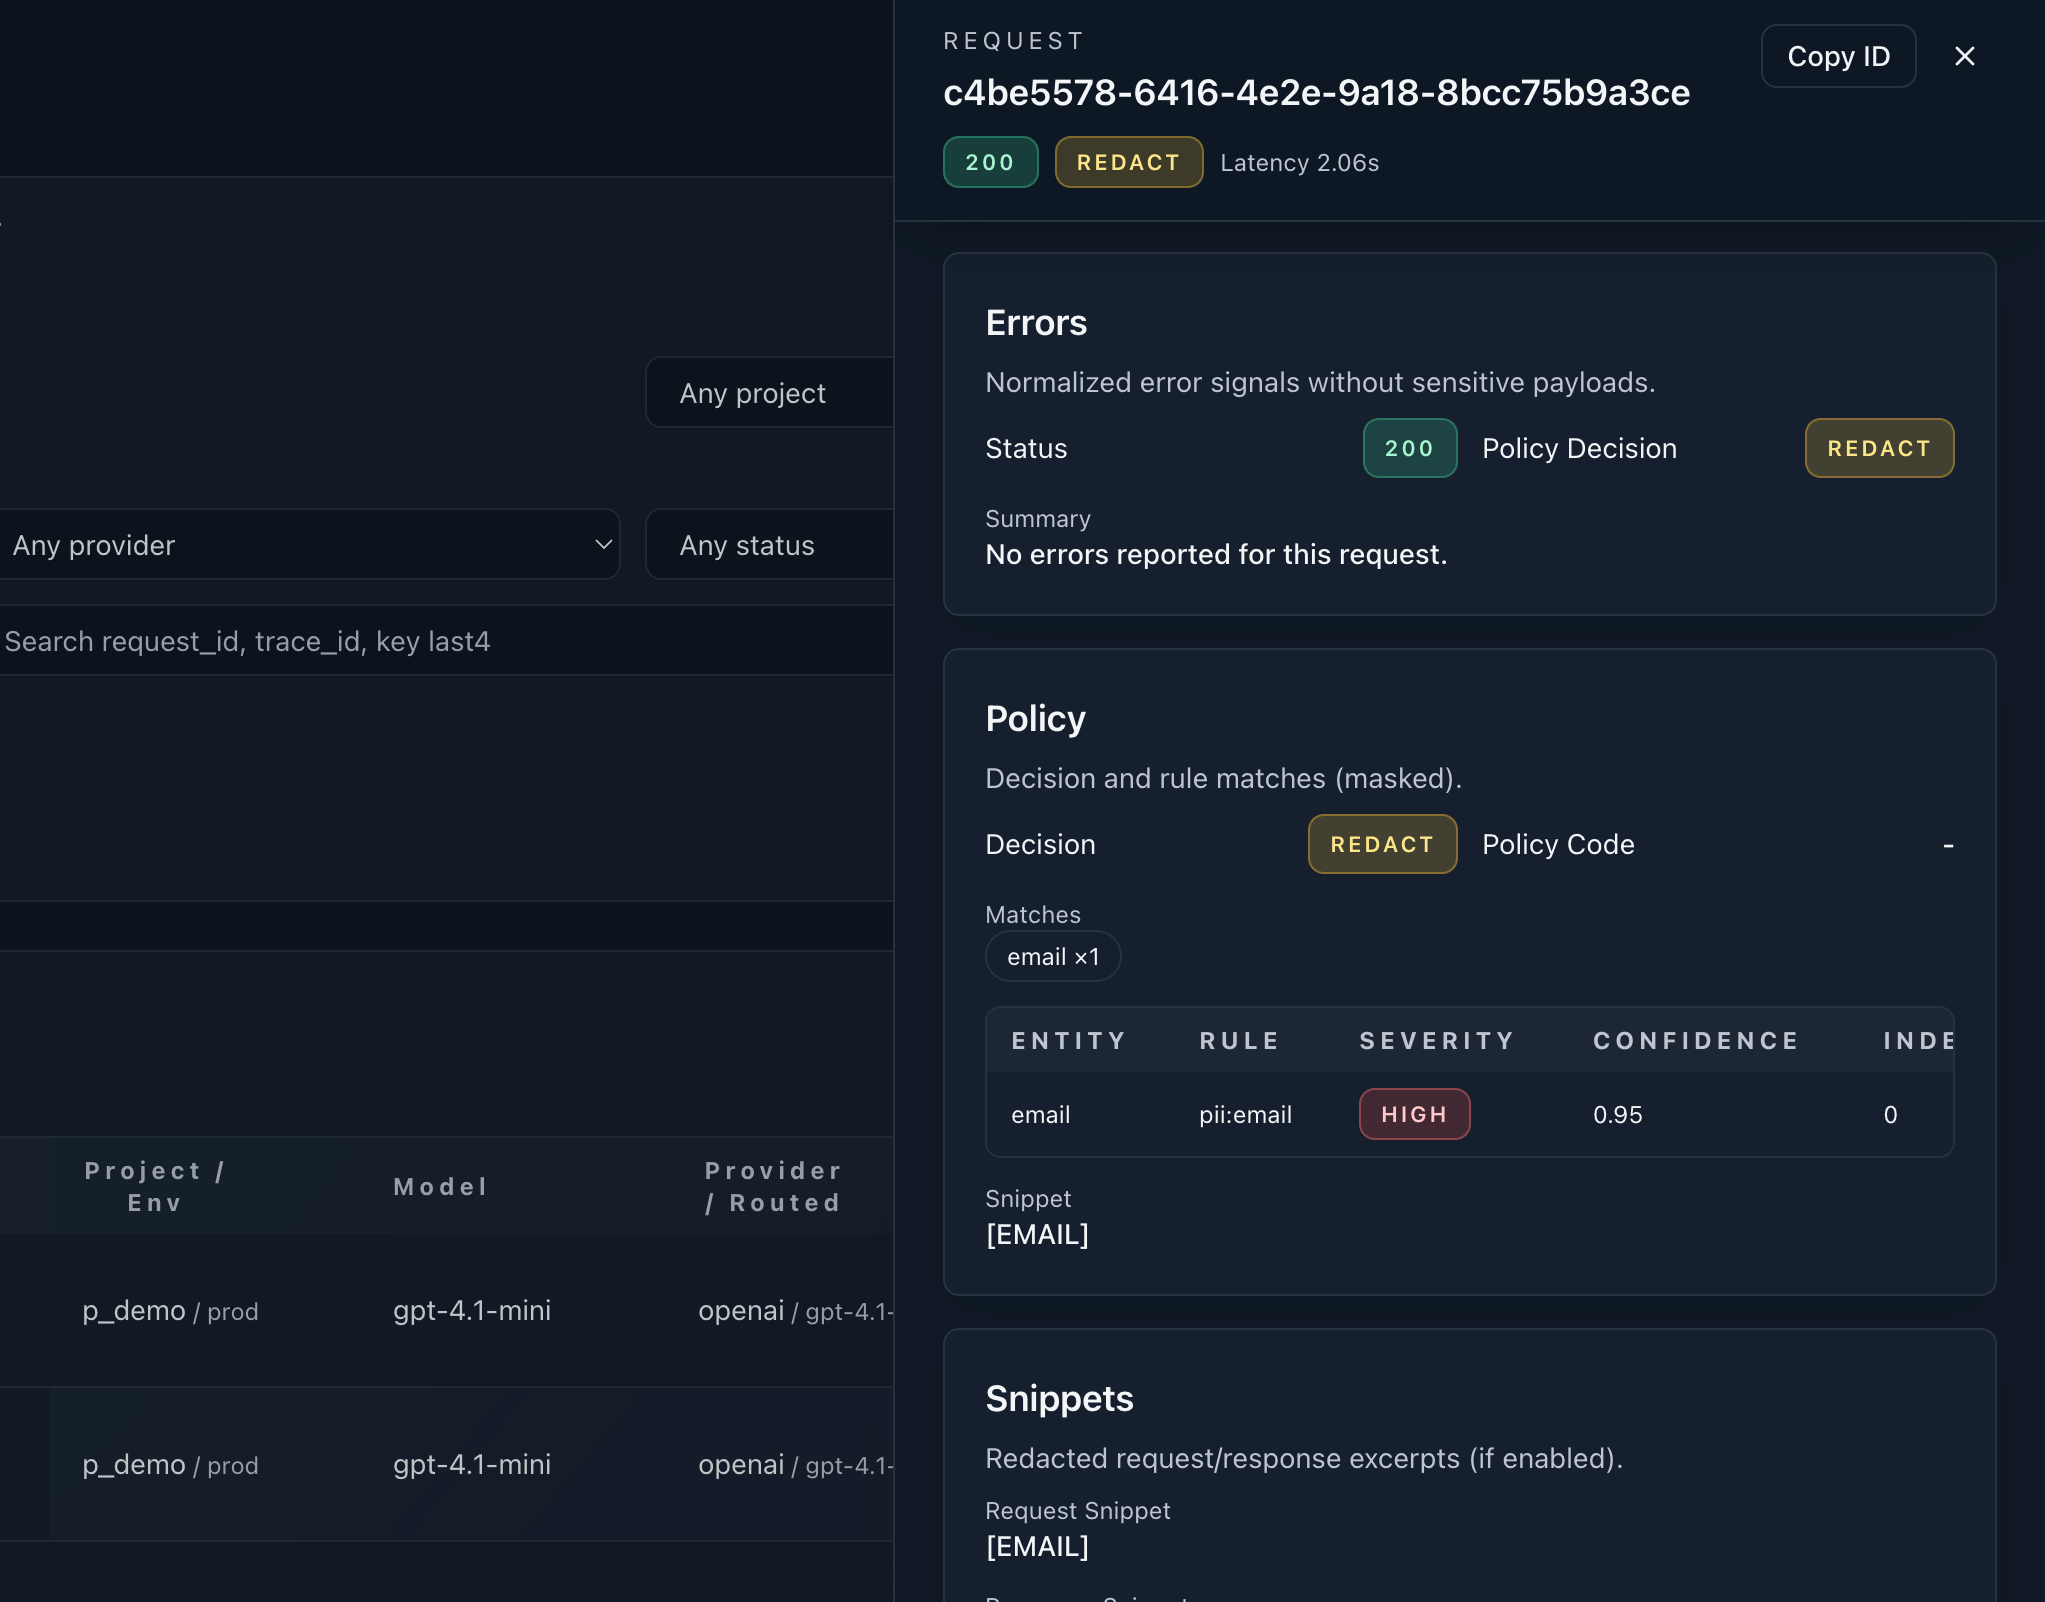Click the Project / Env column header
The width and height of the screenshot is (2045, 1602).
click(154, 1186)
